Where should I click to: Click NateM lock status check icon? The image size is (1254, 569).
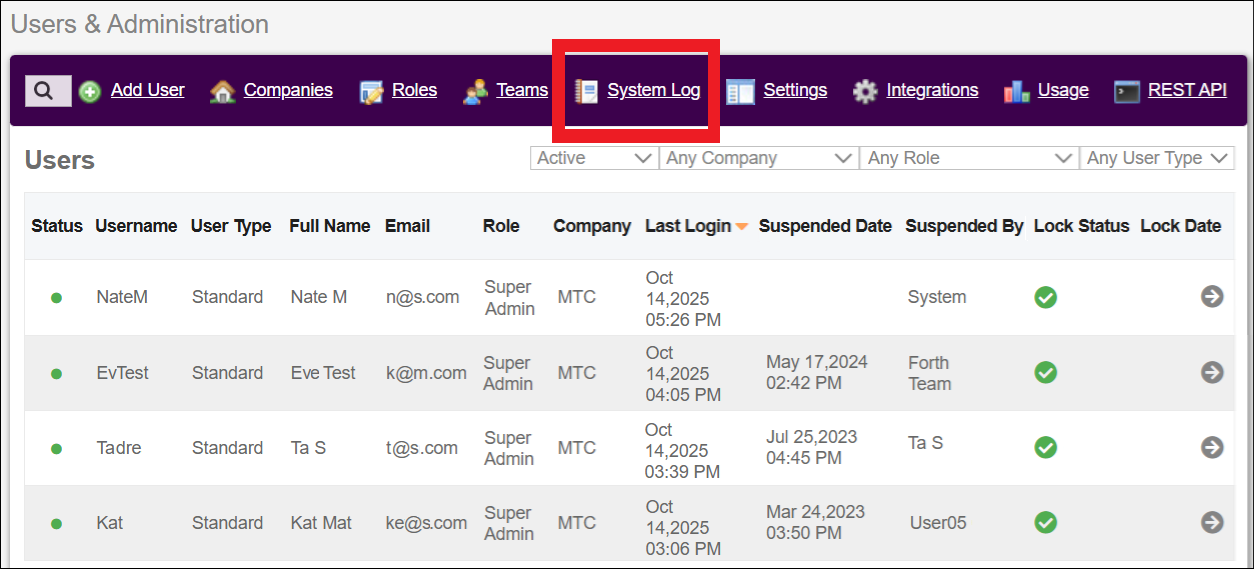[x=1046, y=297]
